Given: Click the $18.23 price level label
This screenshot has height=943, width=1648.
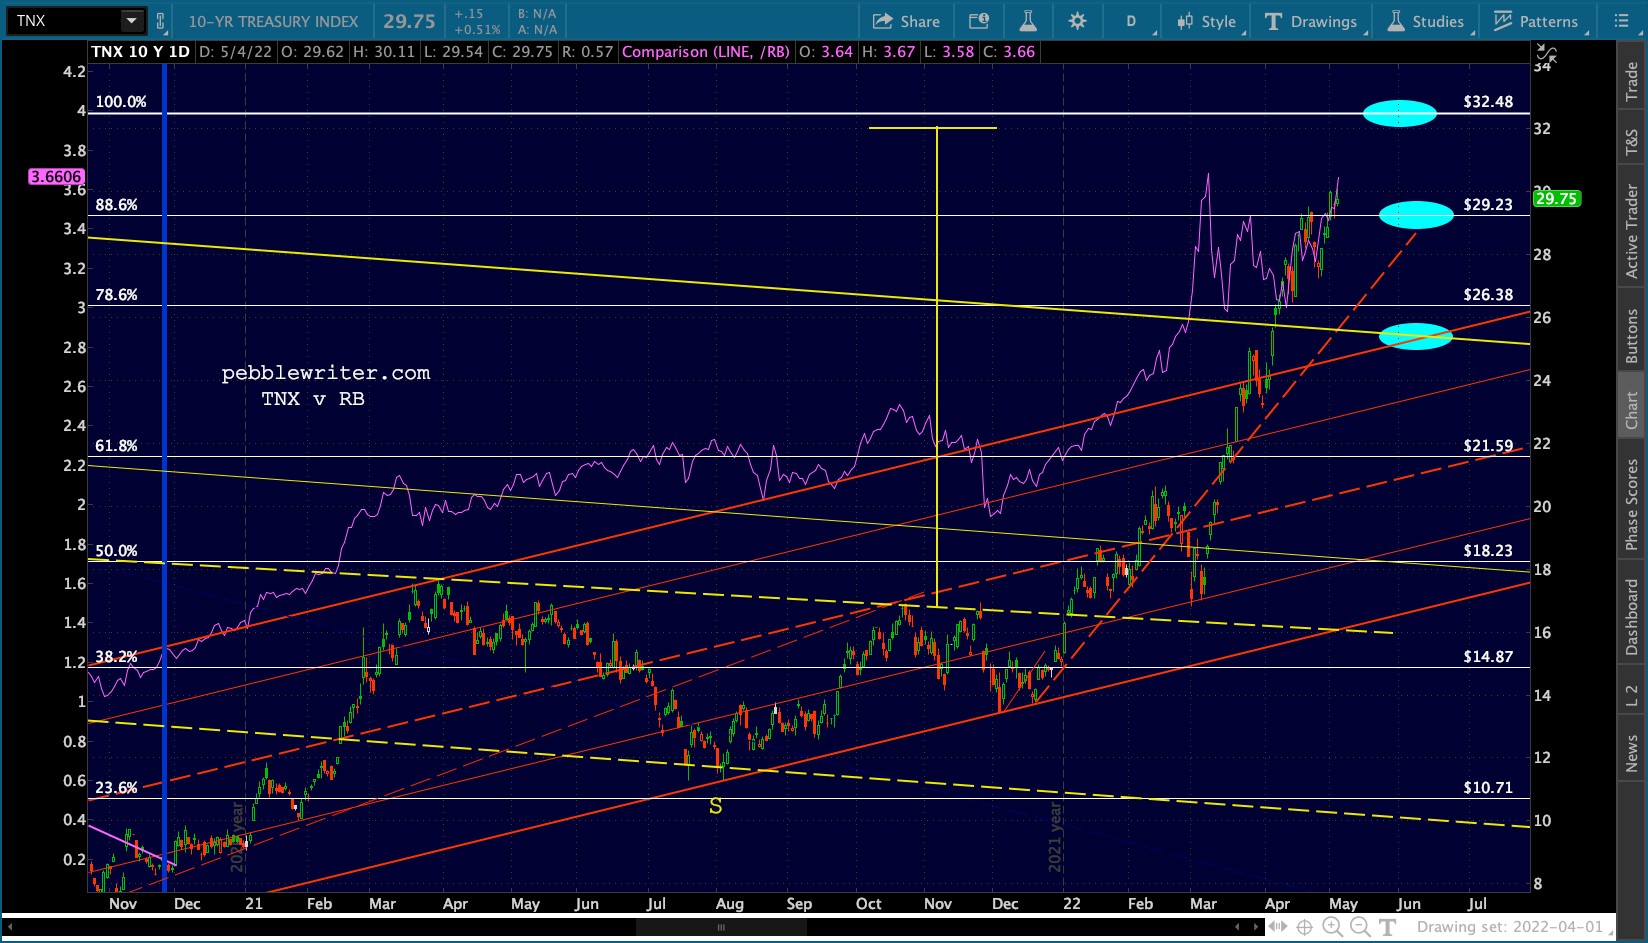Looking at the screenshot, I should (x=1488, y=551).
